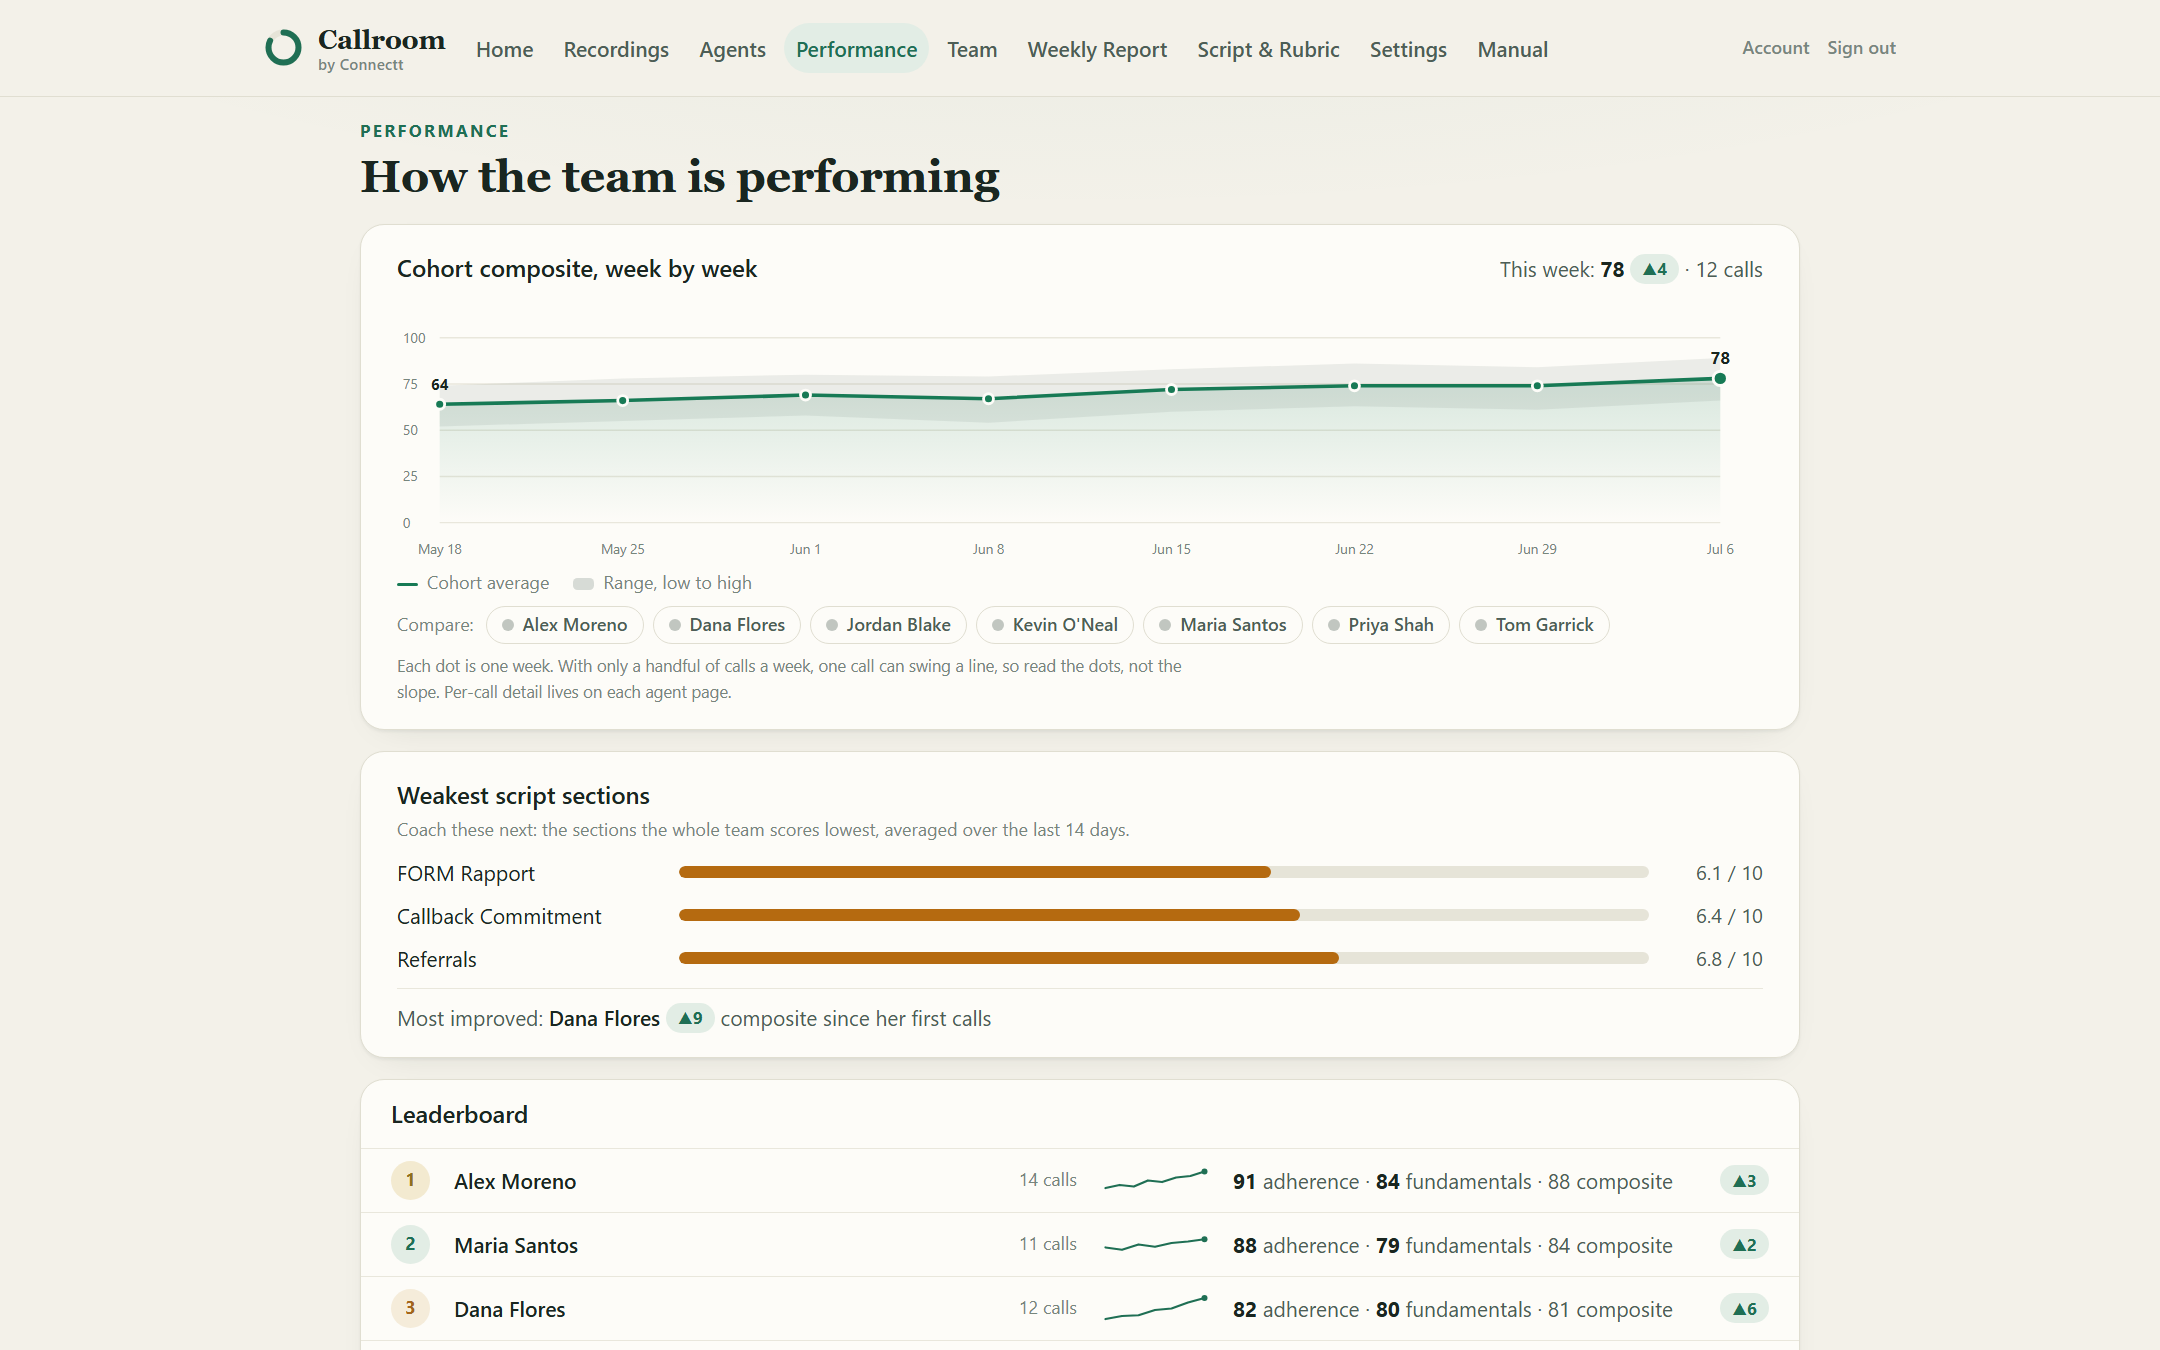Click the Callback Commitment score bar
Viewport: 2160px width, 1350px height.
pyautogui.click(x=1163, y=915)
